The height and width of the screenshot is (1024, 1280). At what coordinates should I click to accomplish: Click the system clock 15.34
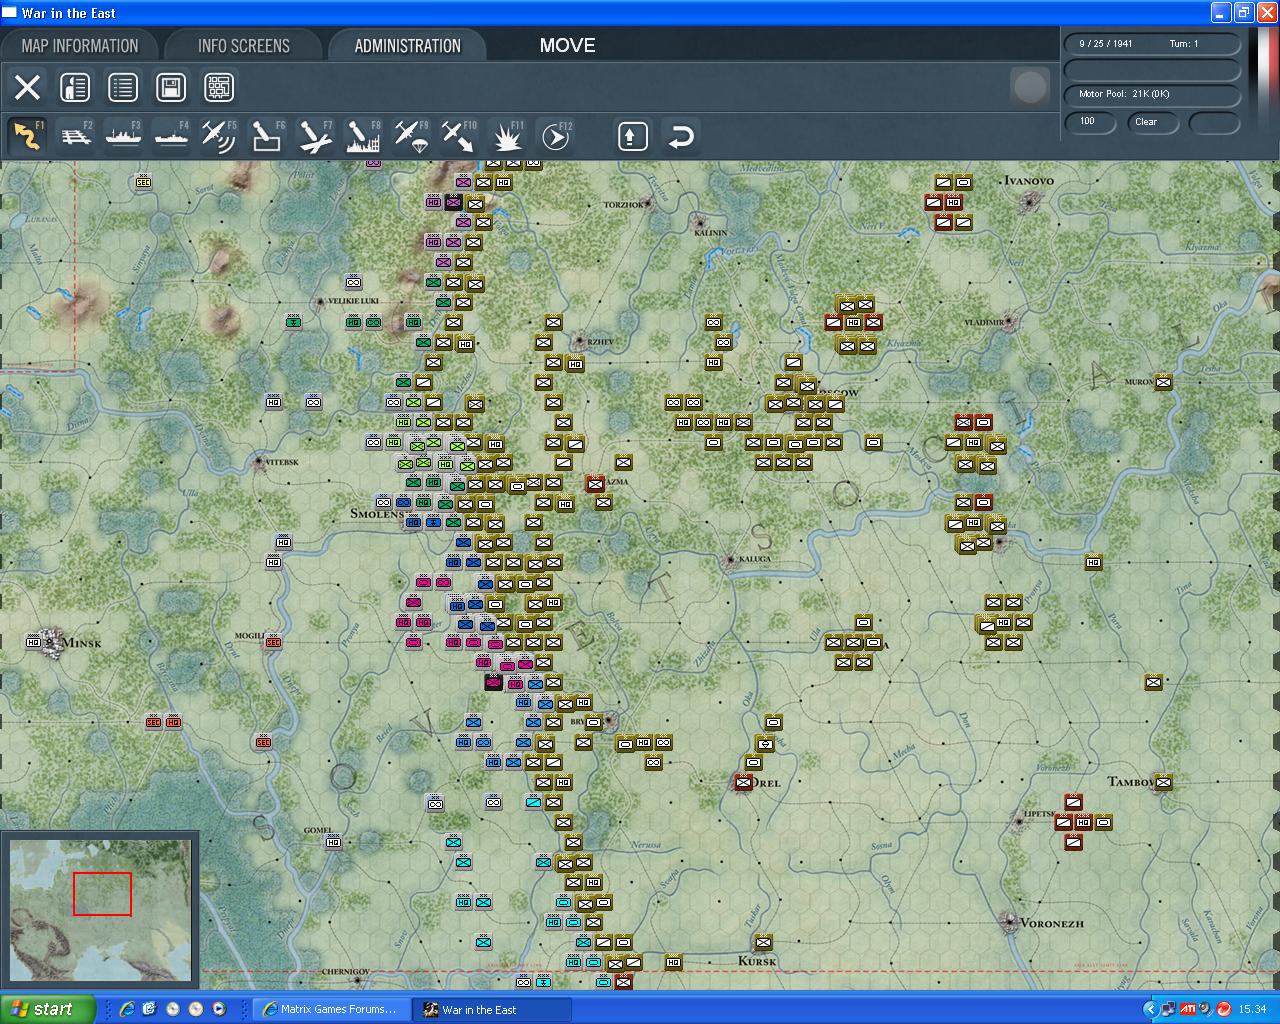(1252, 1009)
